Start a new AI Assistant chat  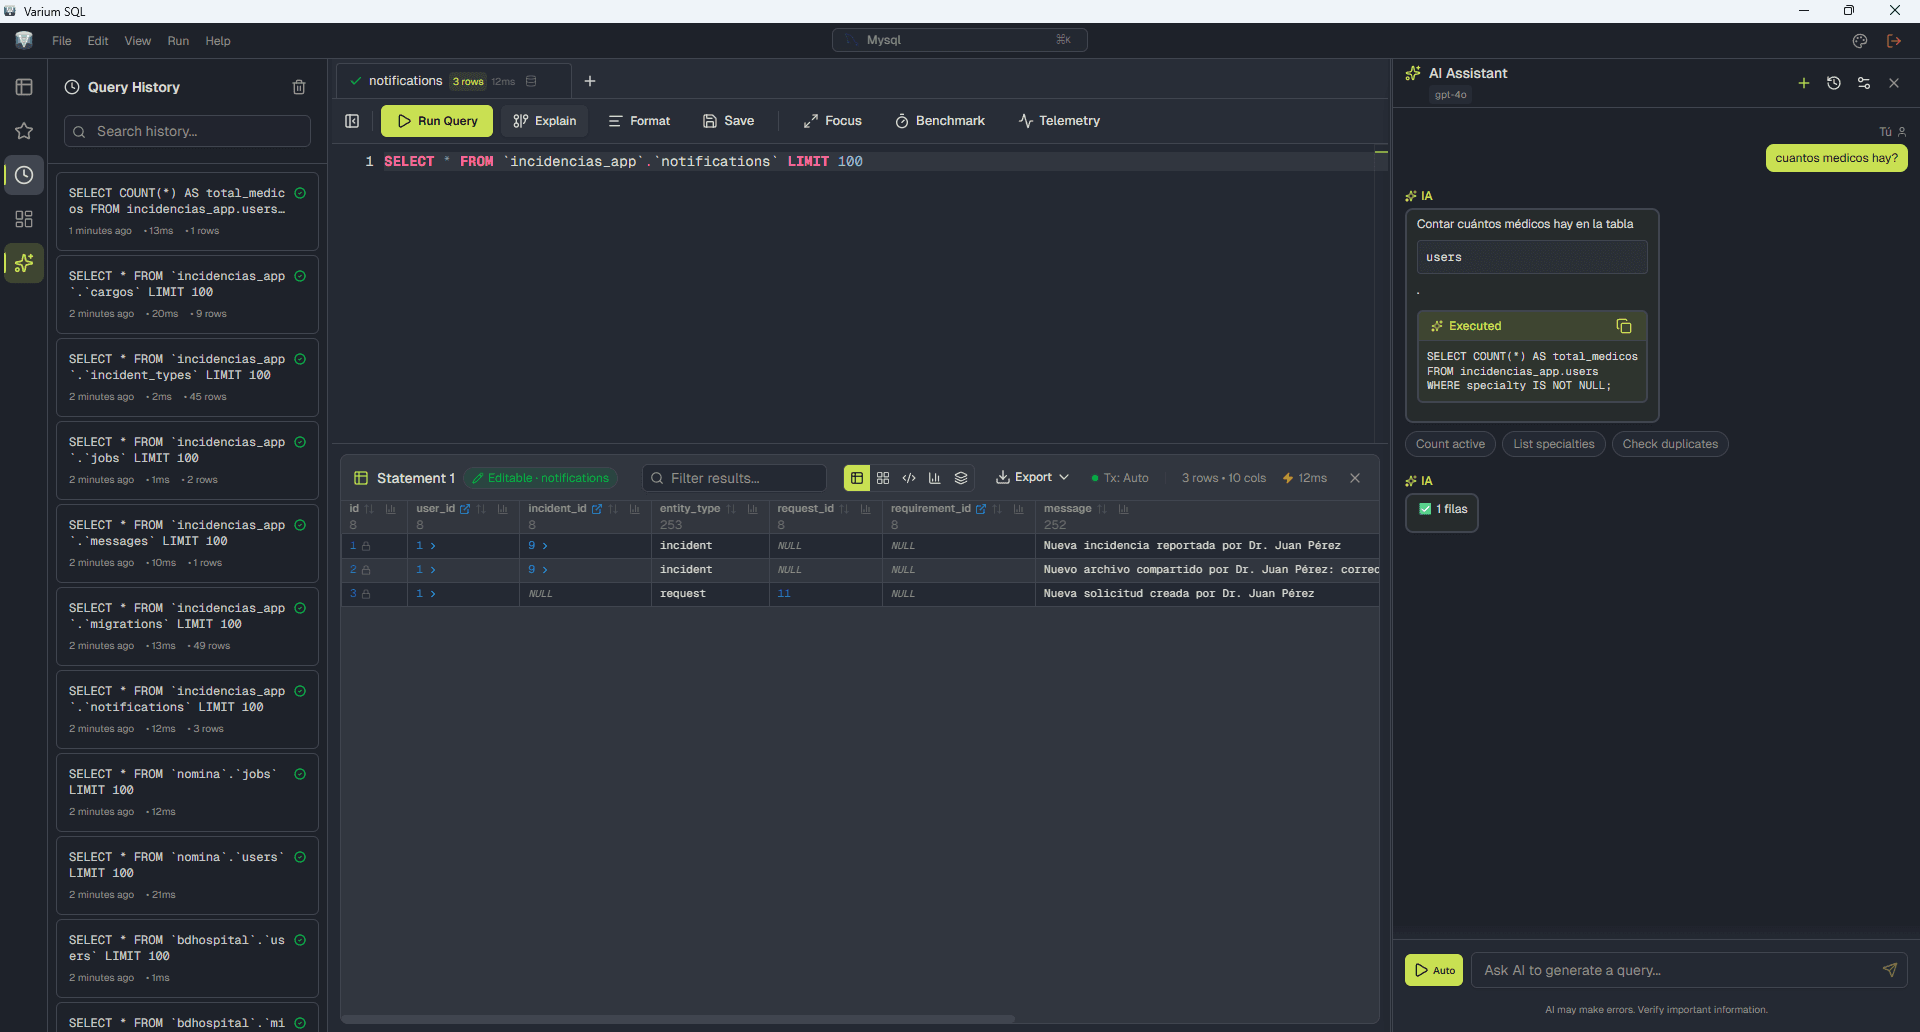(1803, 83)
